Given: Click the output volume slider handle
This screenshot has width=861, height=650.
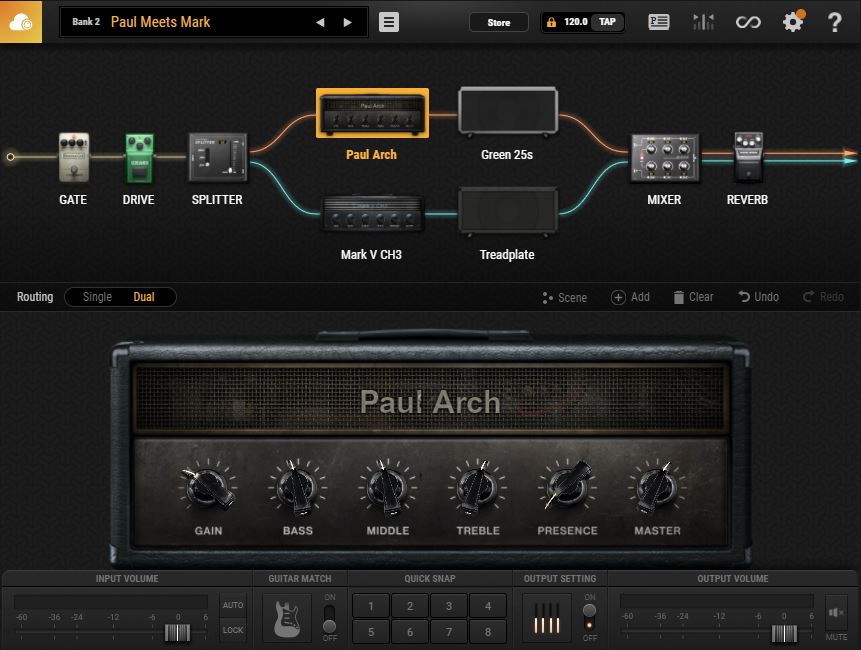Looking at the screenshot, I should pyautogui.click(x=784, y=633).
